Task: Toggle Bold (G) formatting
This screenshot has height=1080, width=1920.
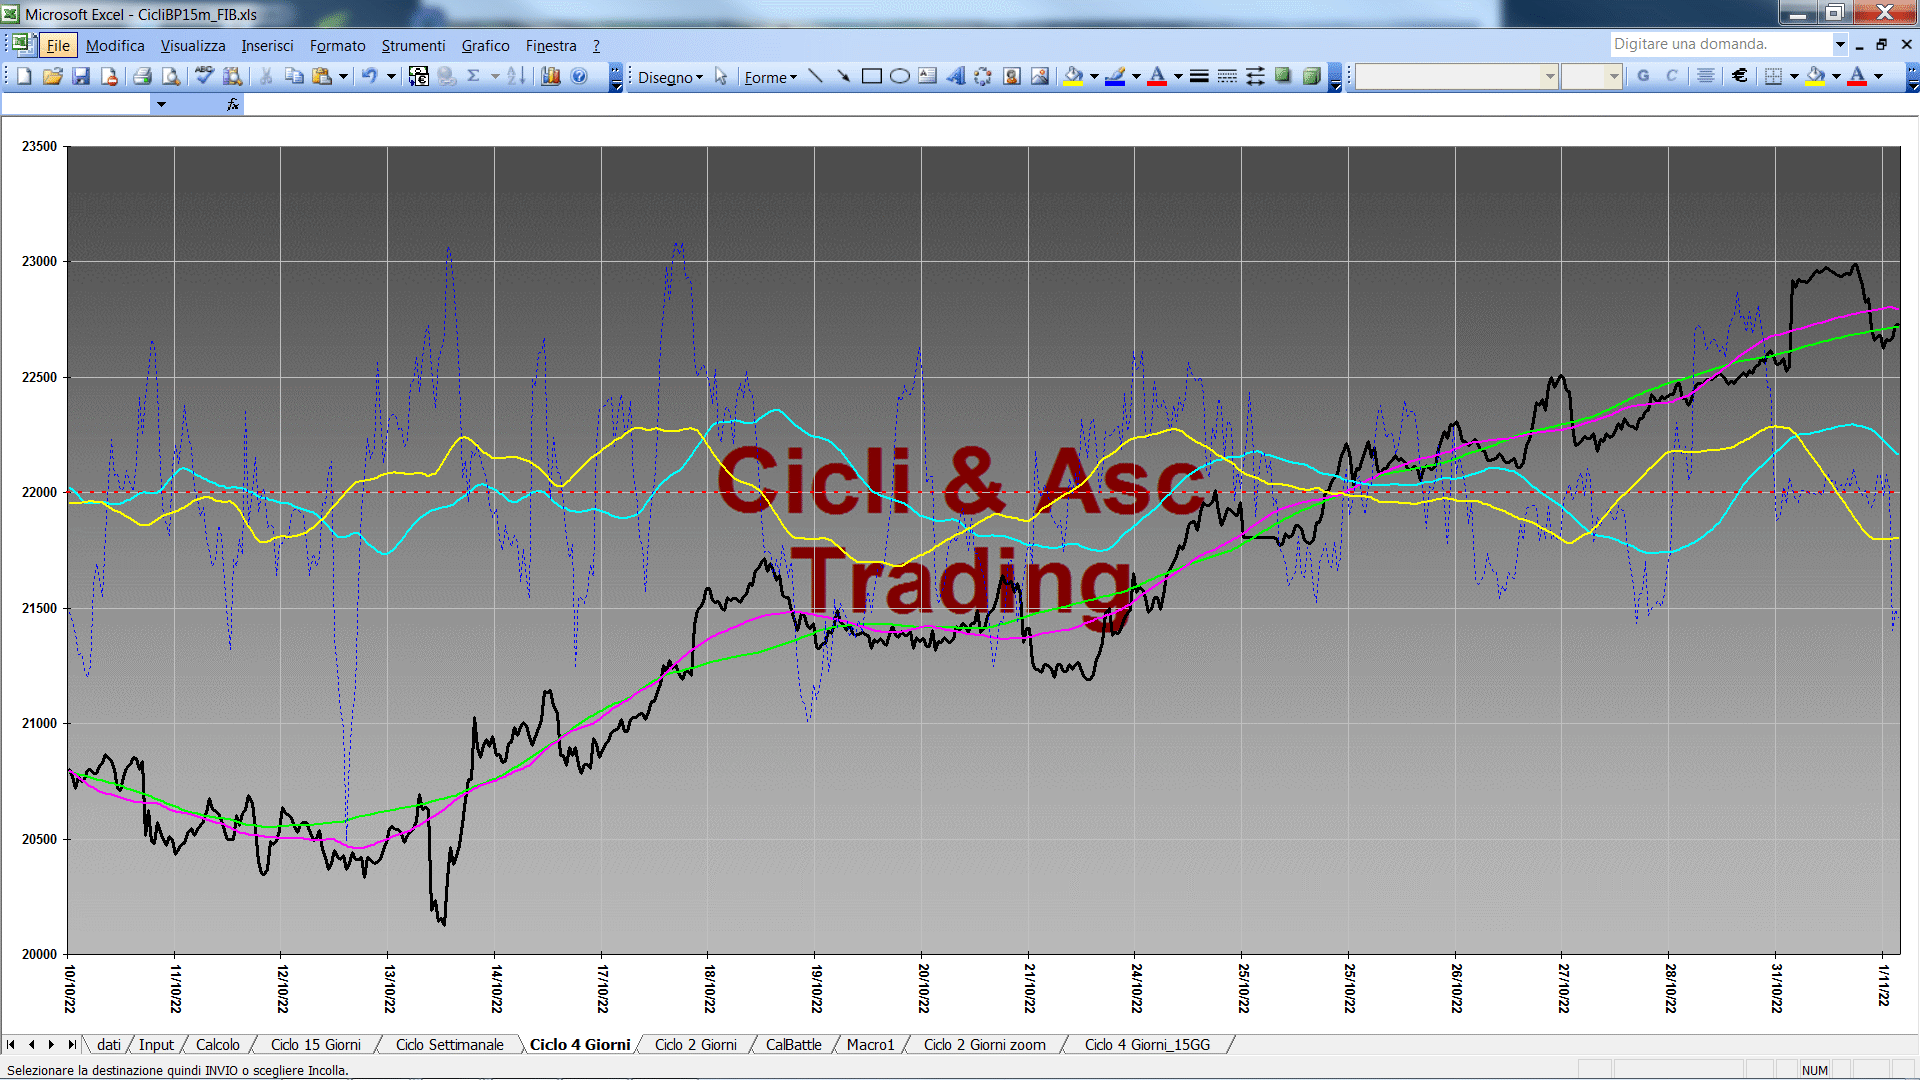Action: click(1643, 76)
